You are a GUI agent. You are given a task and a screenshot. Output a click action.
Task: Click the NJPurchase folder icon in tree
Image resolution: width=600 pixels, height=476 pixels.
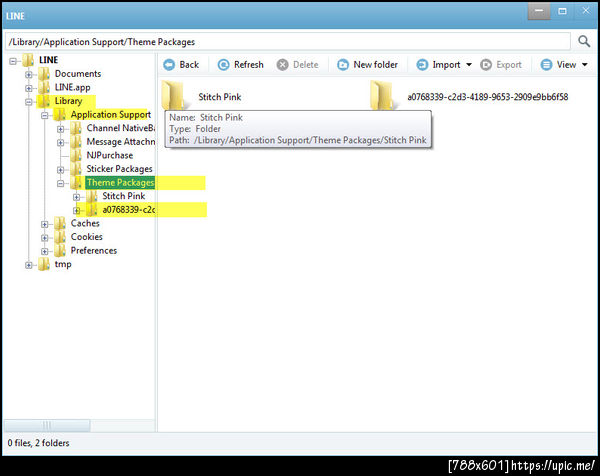(x=76, y=155)
